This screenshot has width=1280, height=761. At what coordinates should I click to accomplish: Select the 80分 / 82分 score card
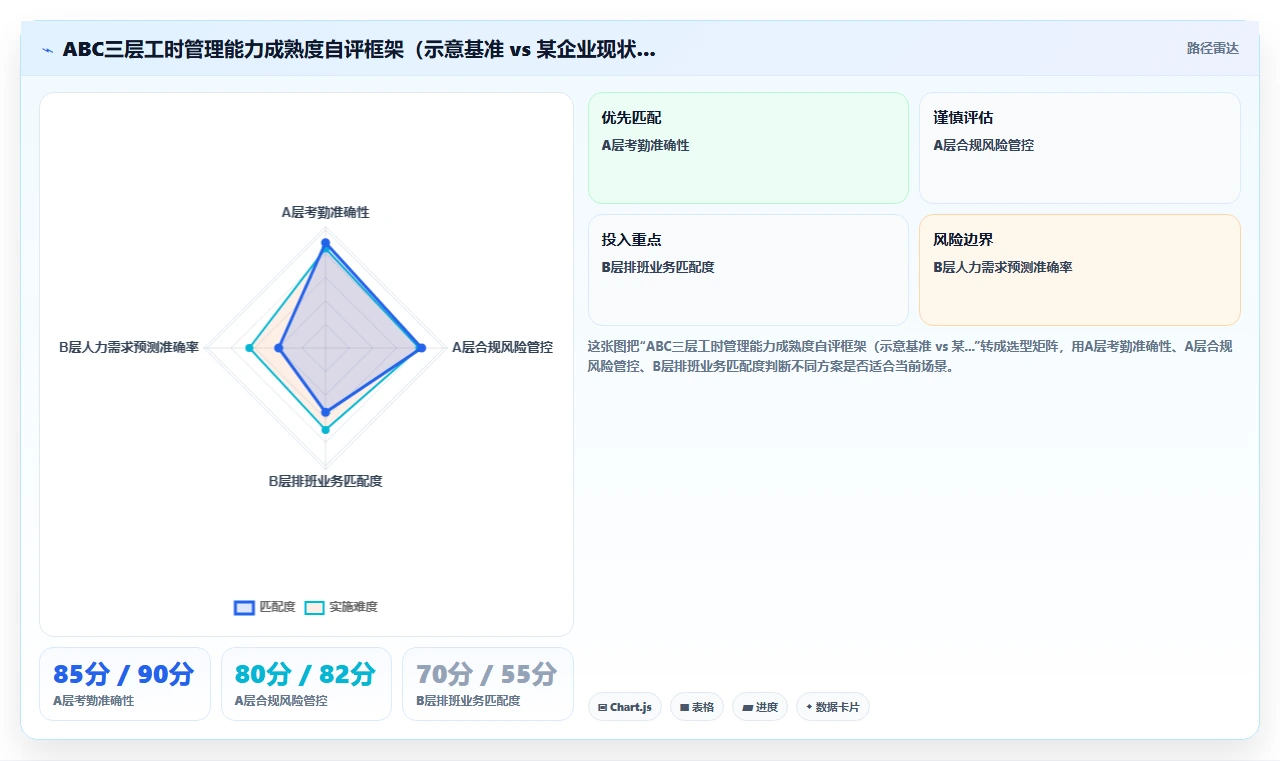point(306,684)
